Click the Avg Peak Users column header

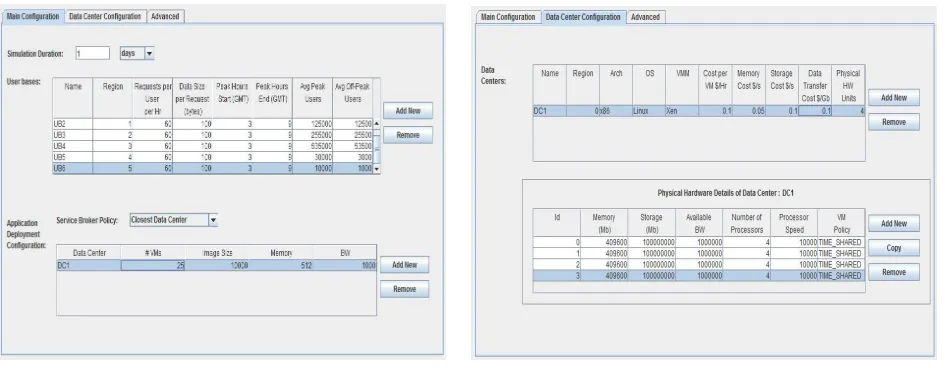click(x=313, y=98)
